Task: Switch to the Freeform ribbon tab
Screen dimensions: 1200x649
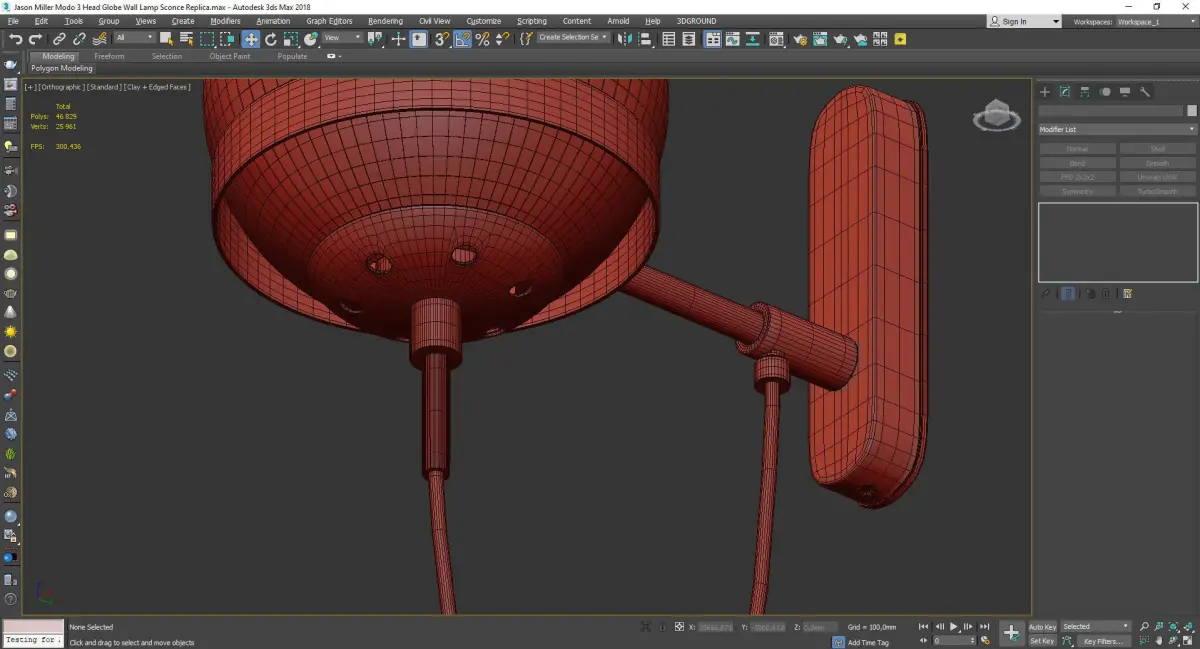Action: coord(109,56)
